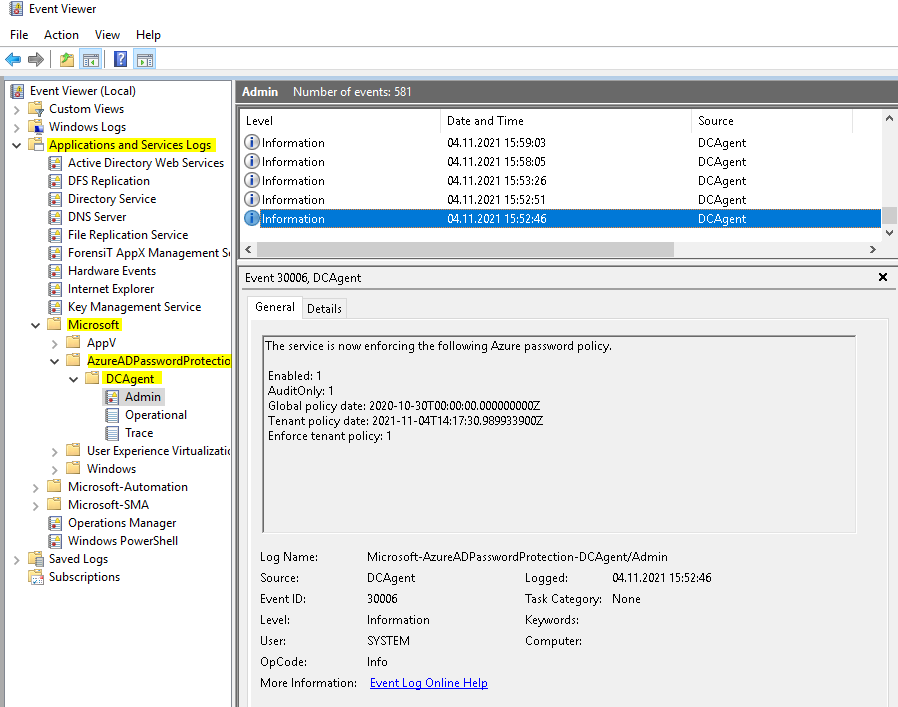The image size is (898, 707).
Task: Select the Trace log under DCAgent
Action: coord(139,433)
